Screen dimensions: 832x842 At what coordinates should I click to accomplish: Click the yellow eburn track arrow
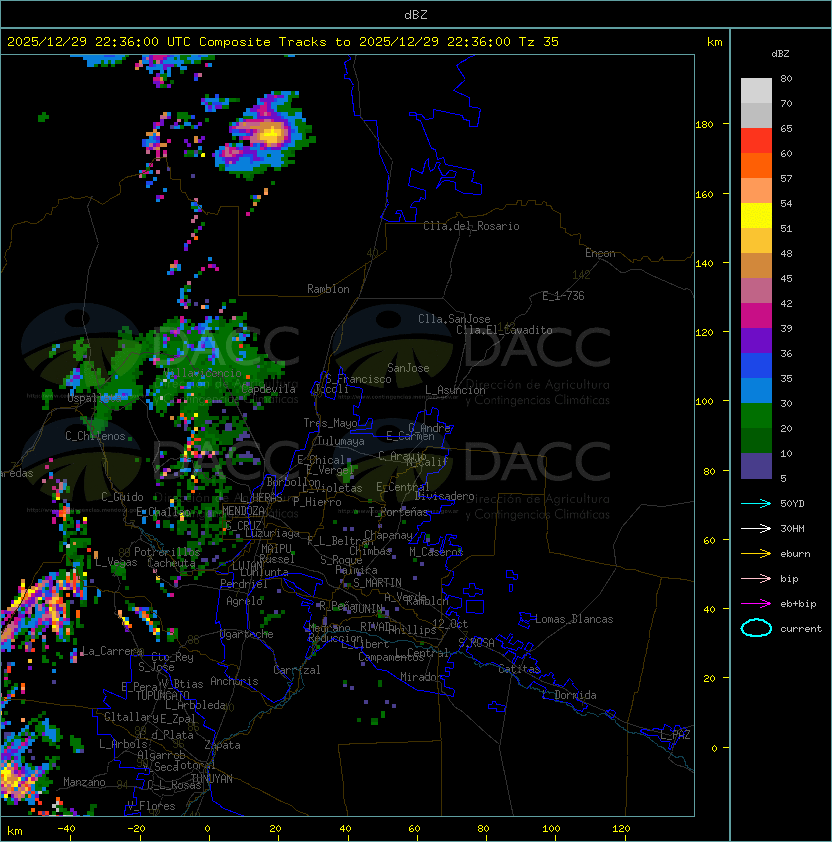(x=756, y=554)
